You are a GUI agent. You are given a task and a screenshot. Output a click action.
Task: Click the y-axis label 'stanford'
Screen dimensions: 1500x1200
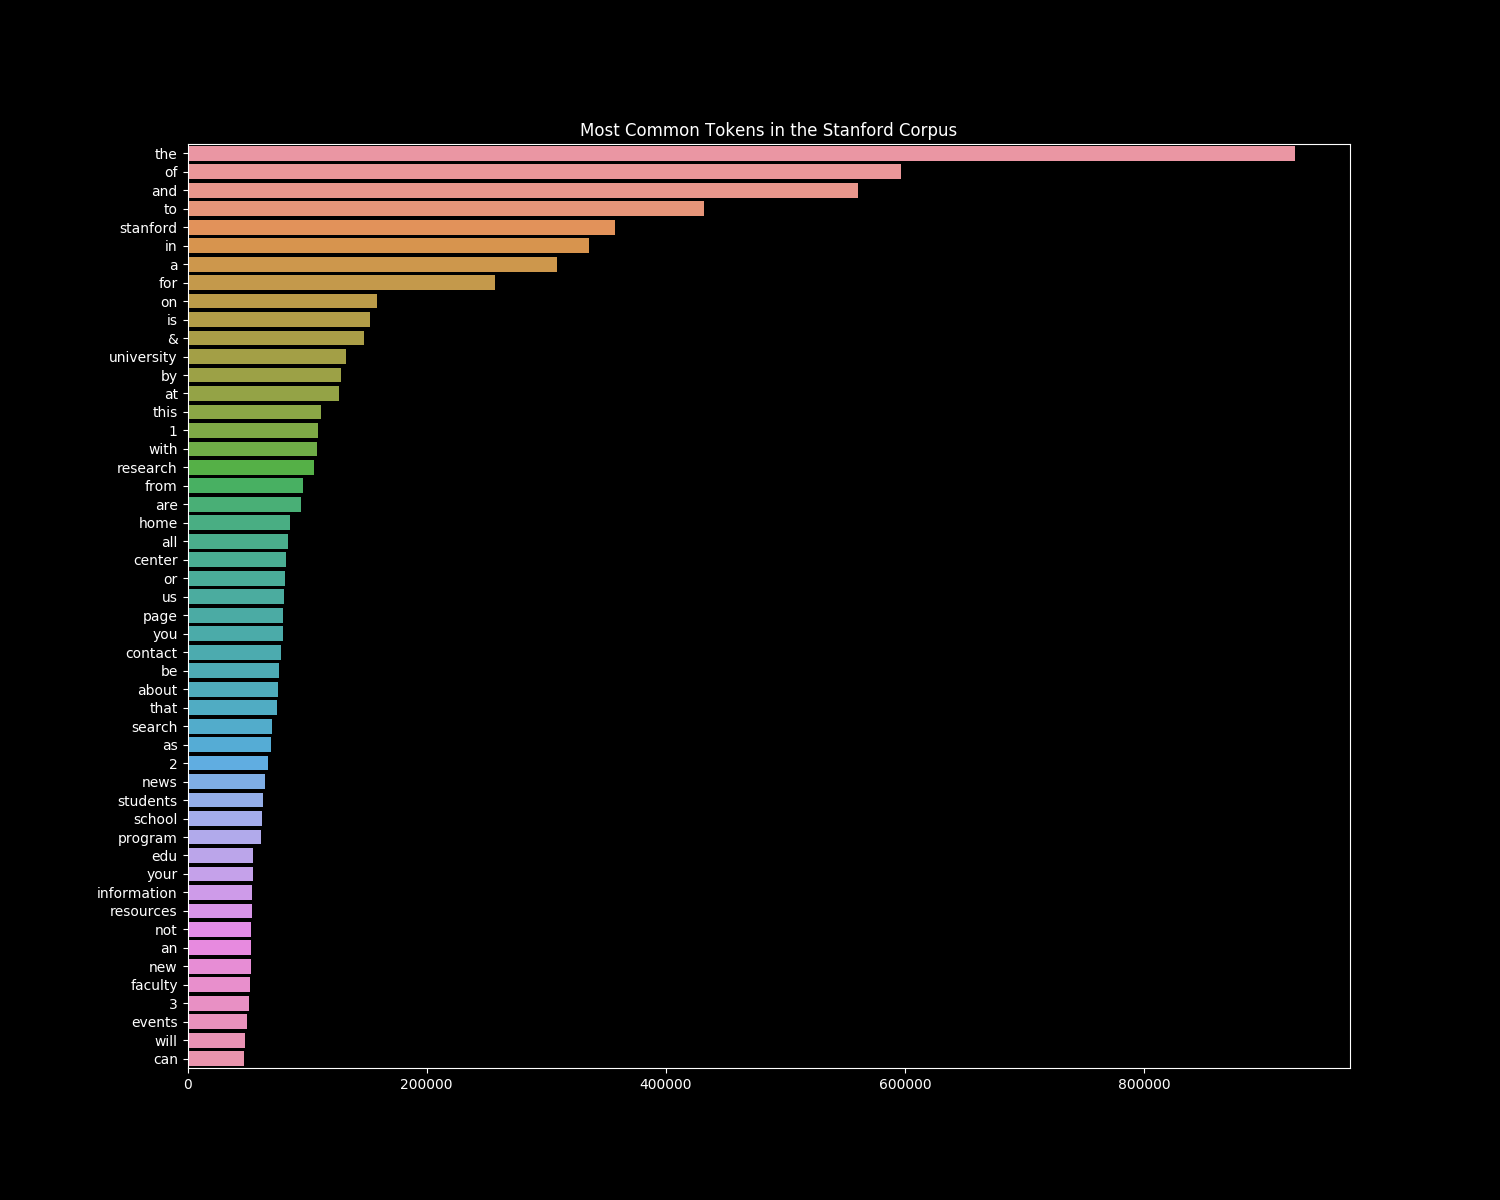148,228
